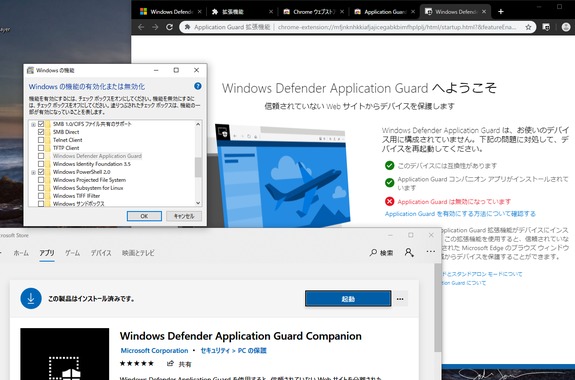Enable the Telnet Client checkbox
Screen dimensions: 575x380
pos(41,140)
